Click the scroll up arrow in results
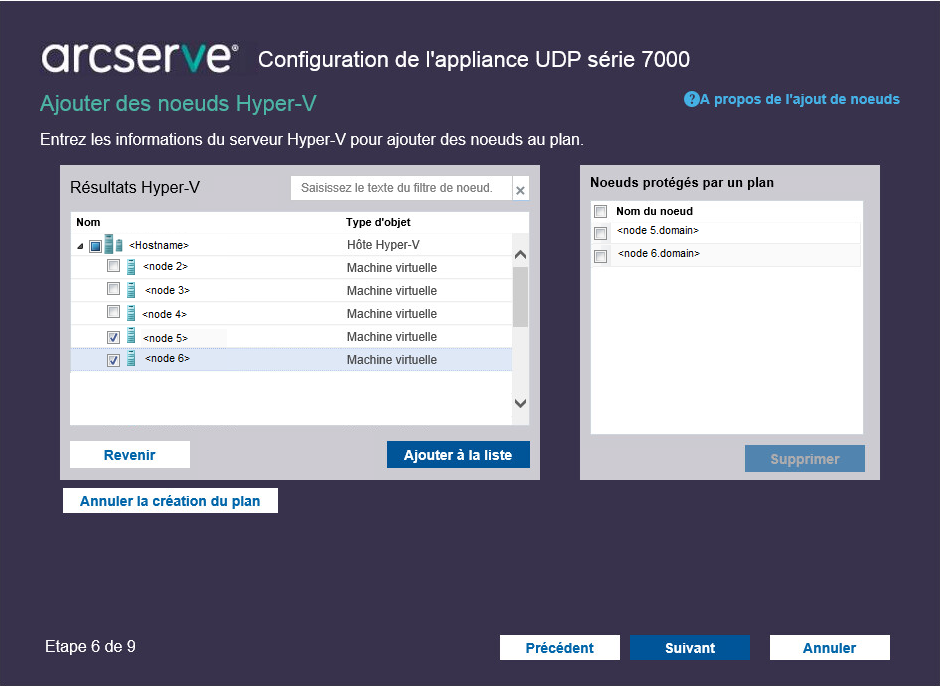This screenshot has height=686, width=940. (x=520, y=254)
